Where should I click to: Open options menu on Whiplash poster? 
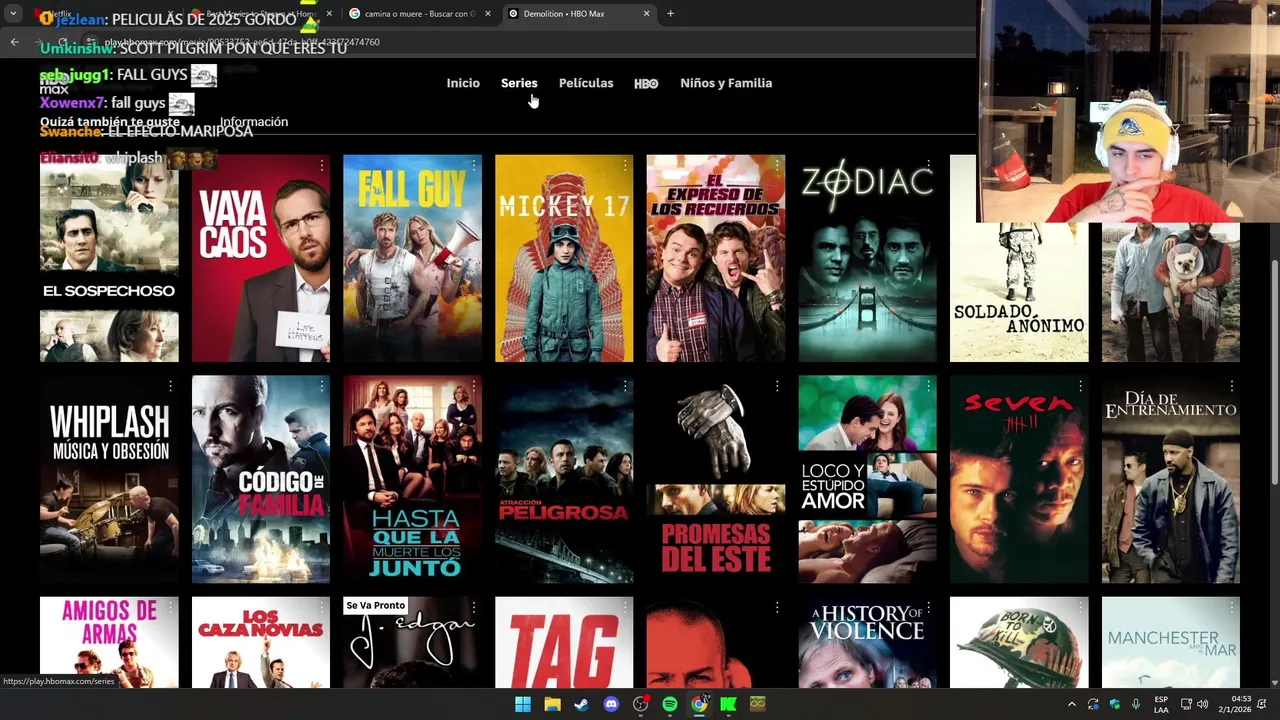pos(170,386)
